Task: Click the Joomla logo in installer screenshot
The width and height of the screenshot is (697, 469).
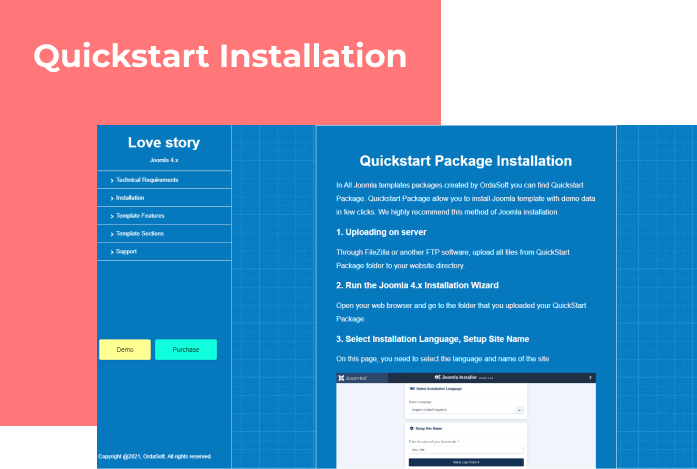Action: [x=353, y=378]
